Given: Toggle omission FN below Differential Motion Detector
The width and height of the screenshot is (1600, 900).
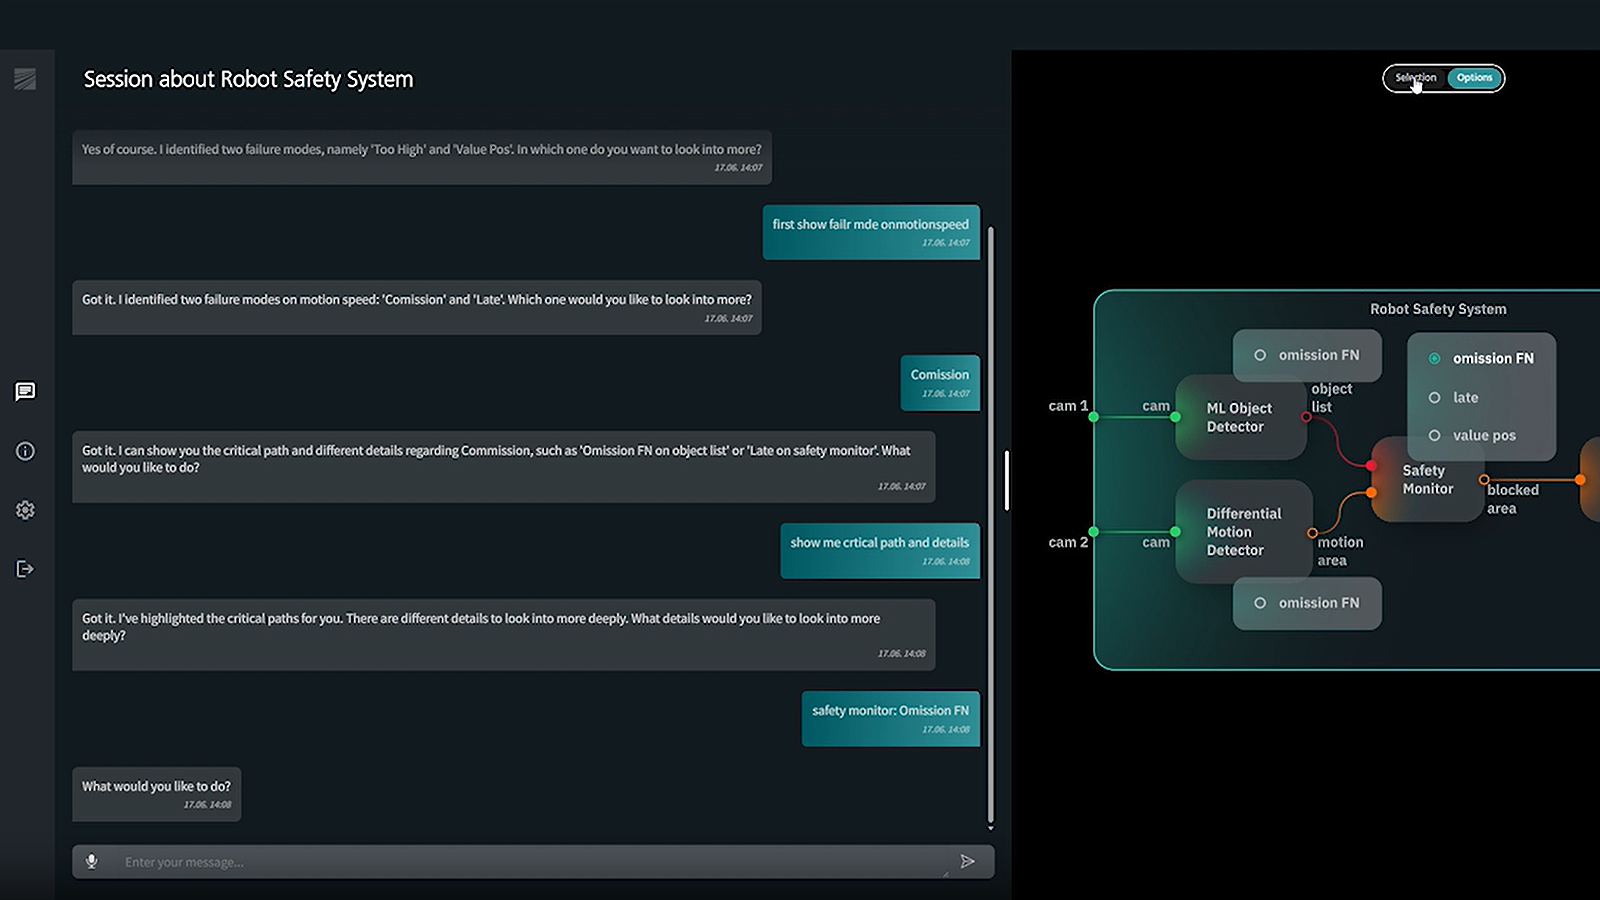Looking at the screenshot, I should (x=1260, y=603).
